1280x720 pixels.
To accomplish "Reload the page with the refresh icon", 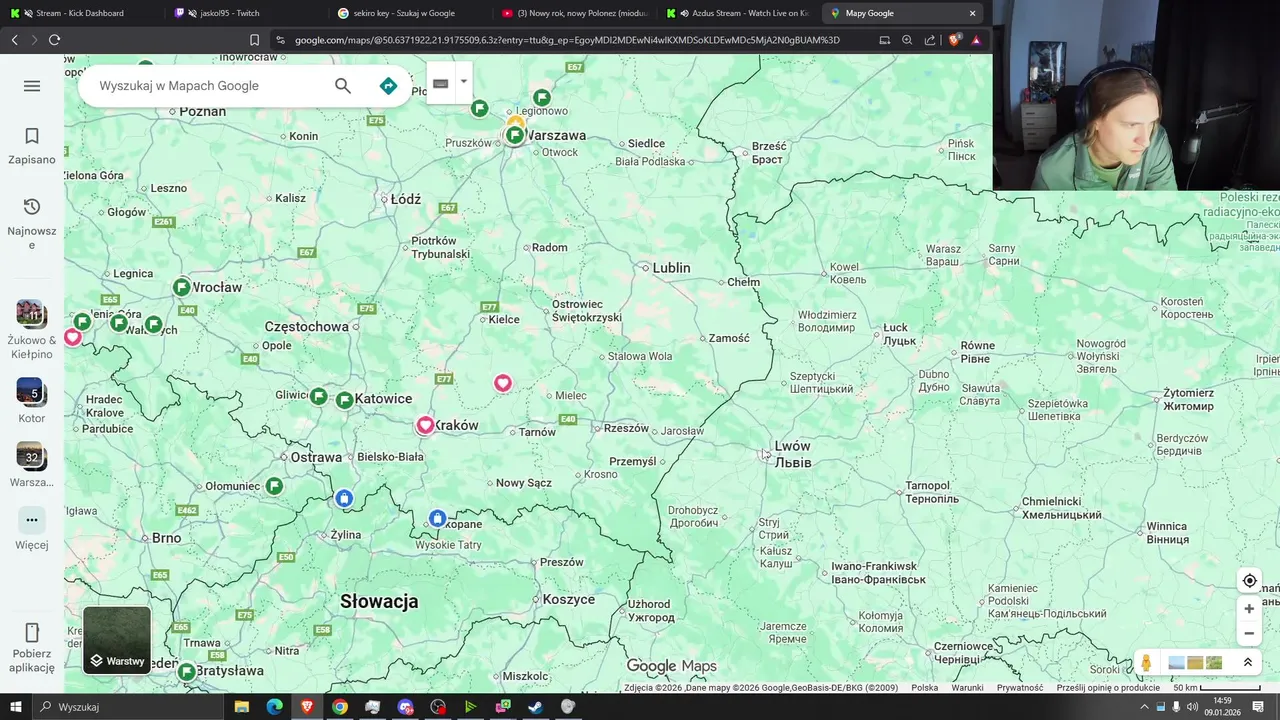I will pyautogui.click(x=54, y=40).
